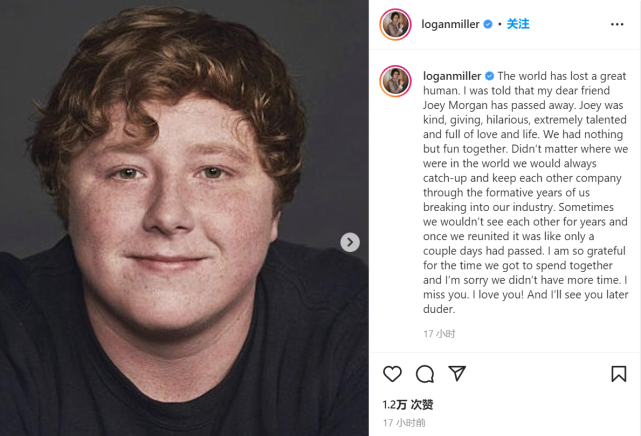The width and height of the screenshot is (641, 436).
Task: Click the 17 小时 time under the caption
Action: pos(439,333)
